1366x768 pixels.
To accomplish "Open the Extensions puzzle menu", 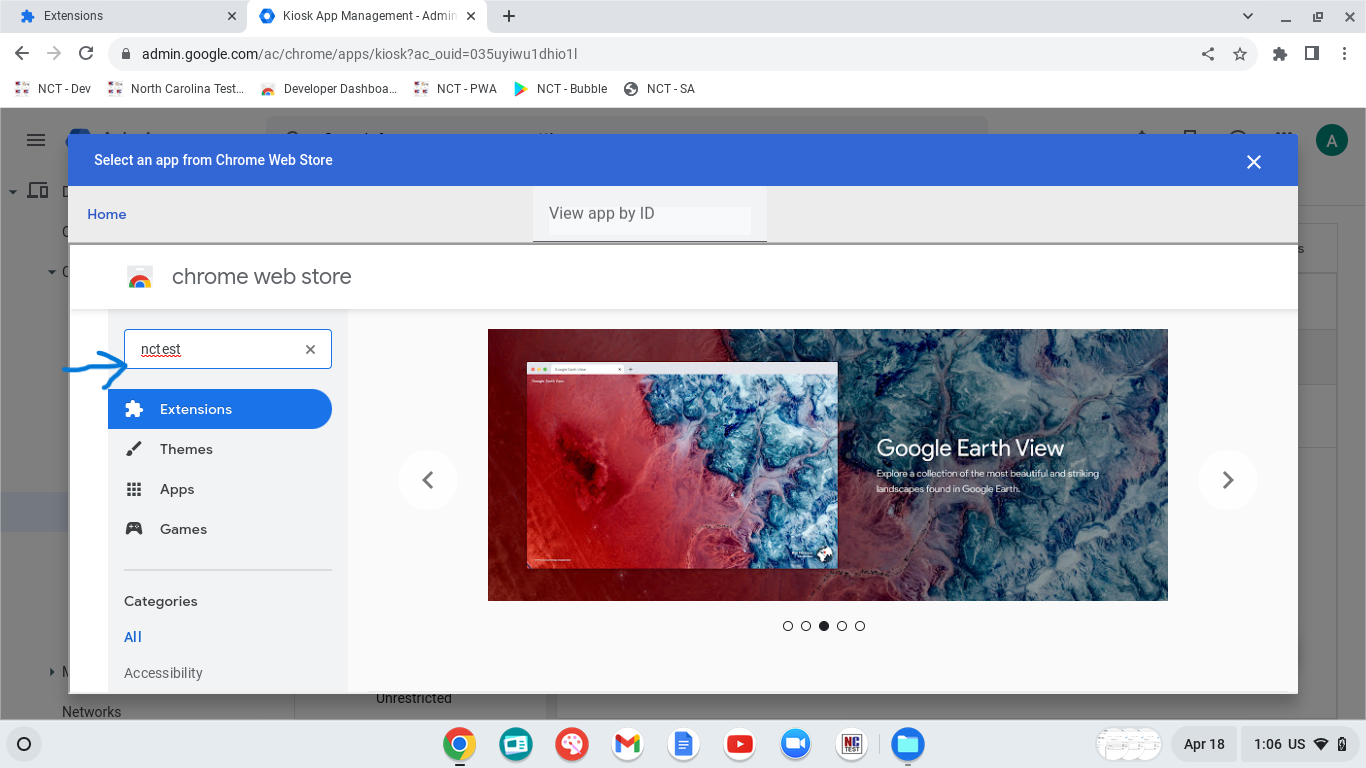I will pyautogui.click(x=1280, y=54).
